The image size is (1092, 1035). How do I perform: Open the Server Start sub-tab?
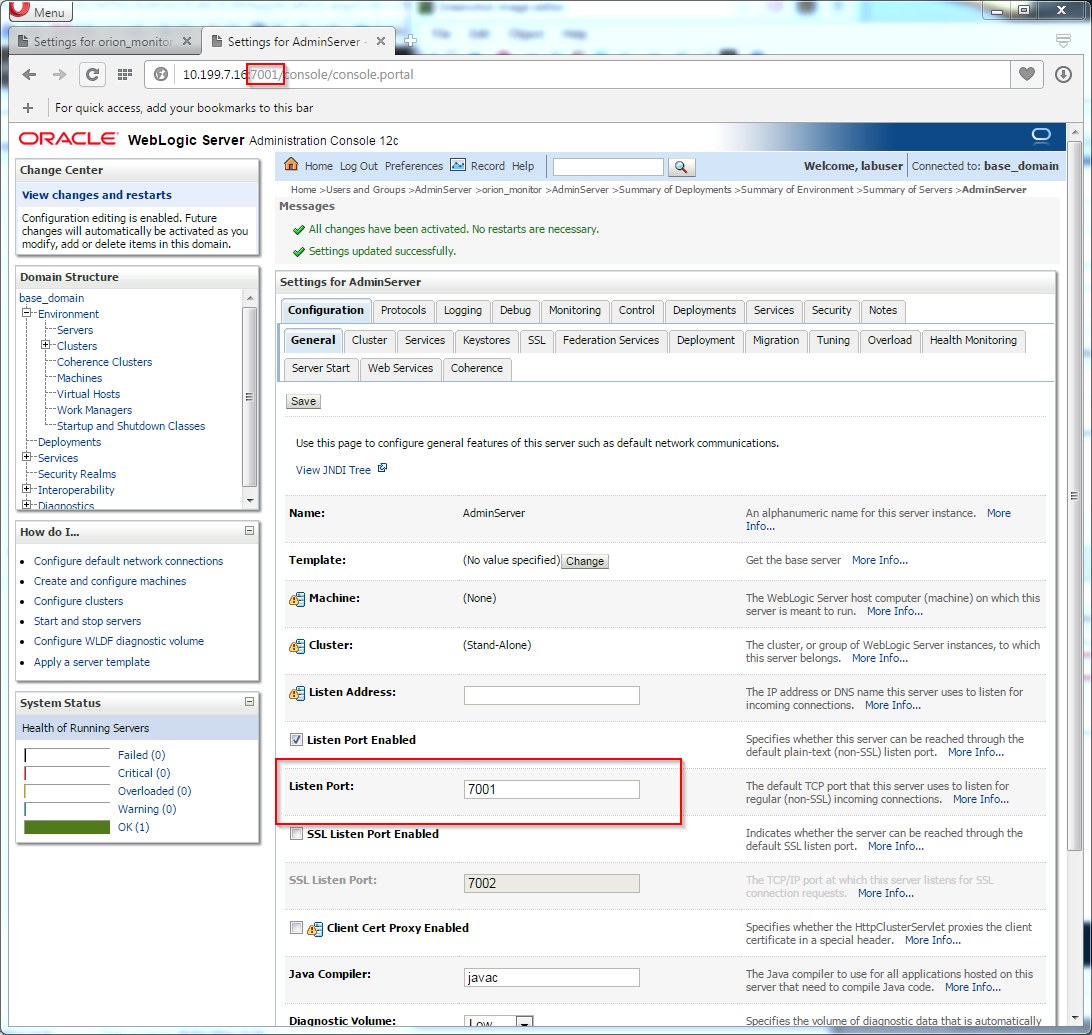tap(321, 368)
